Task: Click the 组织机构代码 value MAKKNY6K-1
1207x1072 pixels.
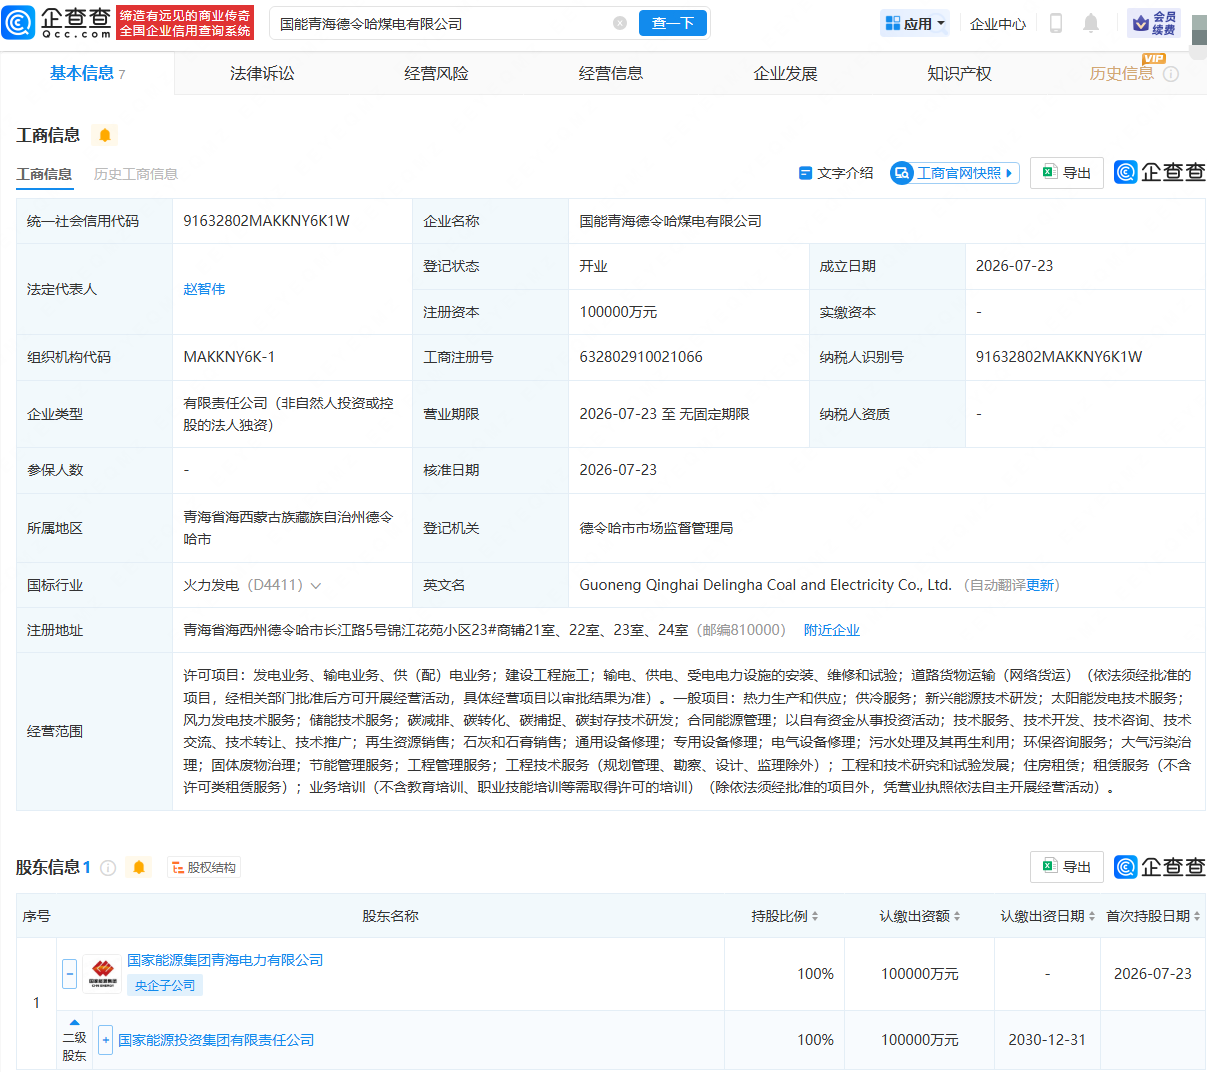Action: tap(229, 357)
